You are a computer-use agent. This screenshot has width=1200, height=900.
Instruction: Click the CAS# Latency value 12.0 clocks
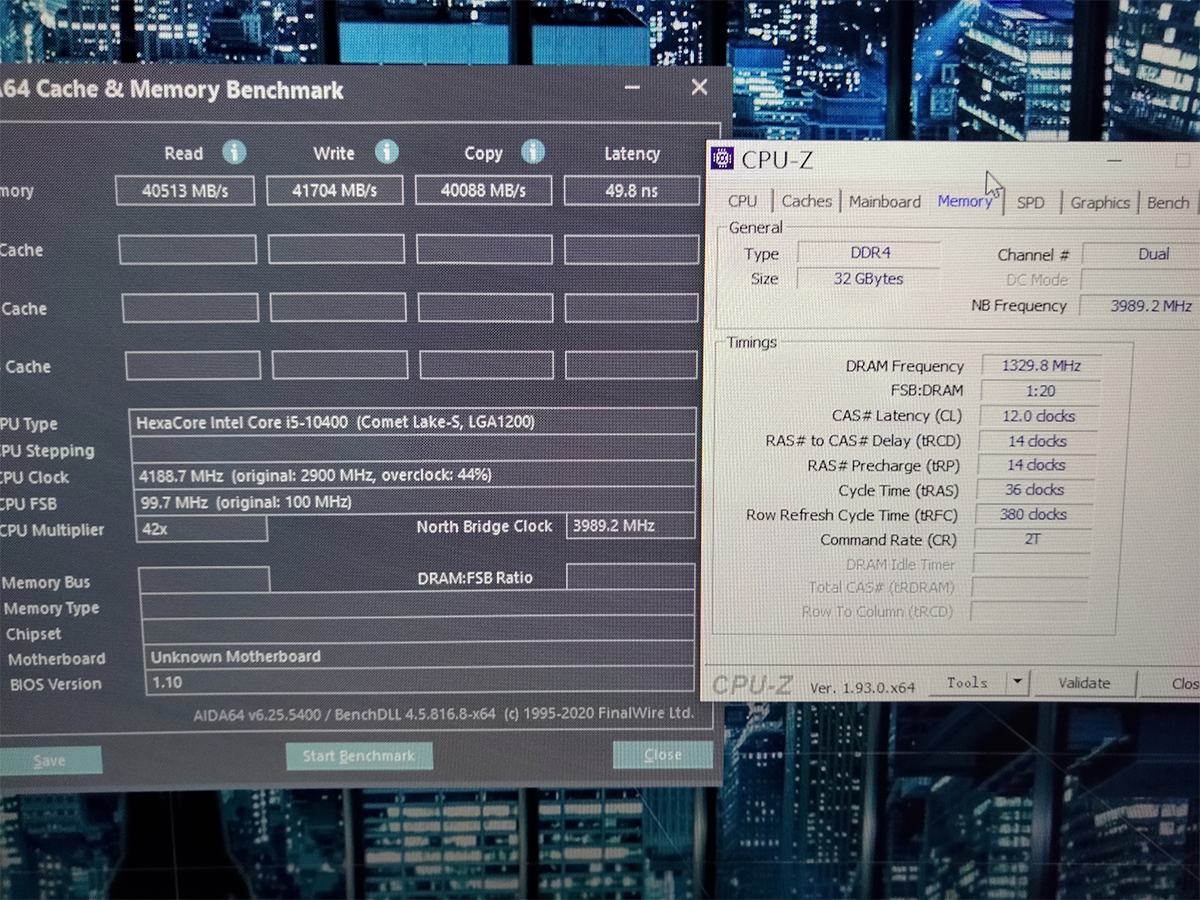coord(1038,416)
